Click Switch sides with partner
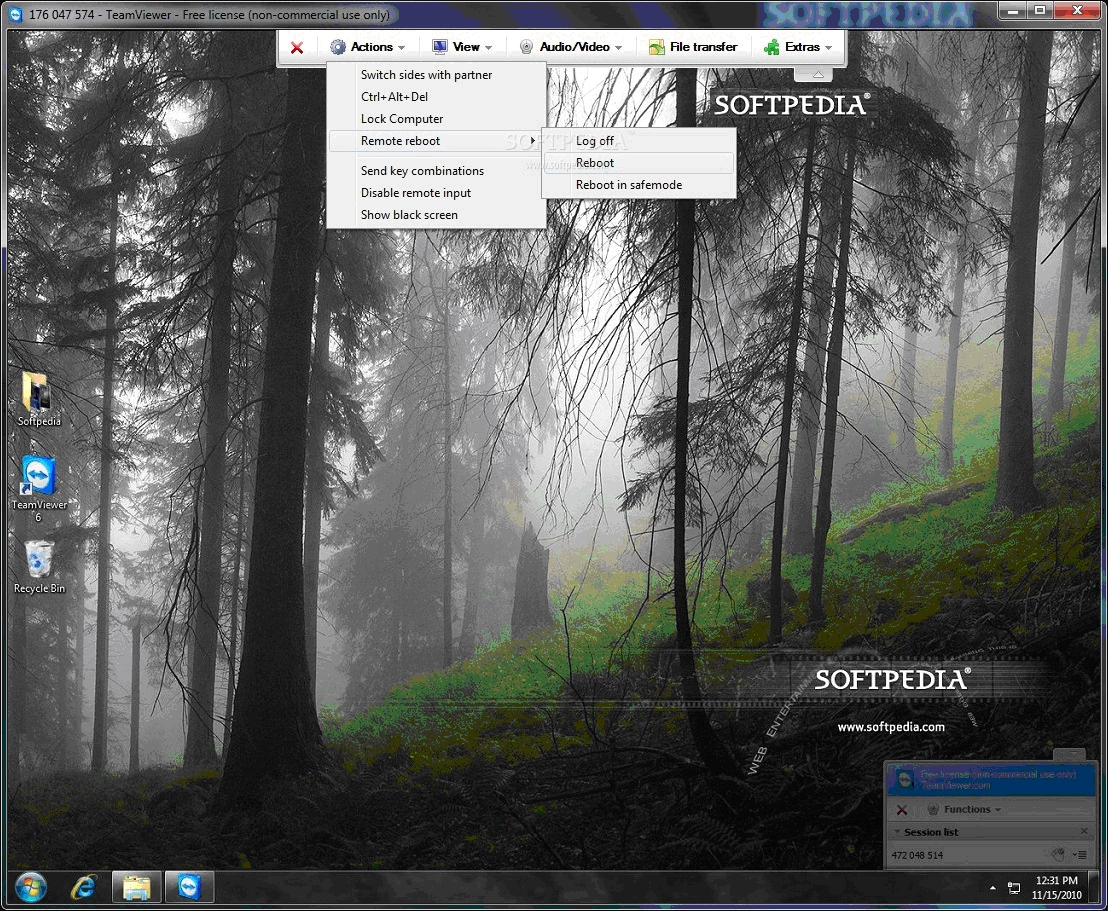The image size is (1108, 911). 426,75
